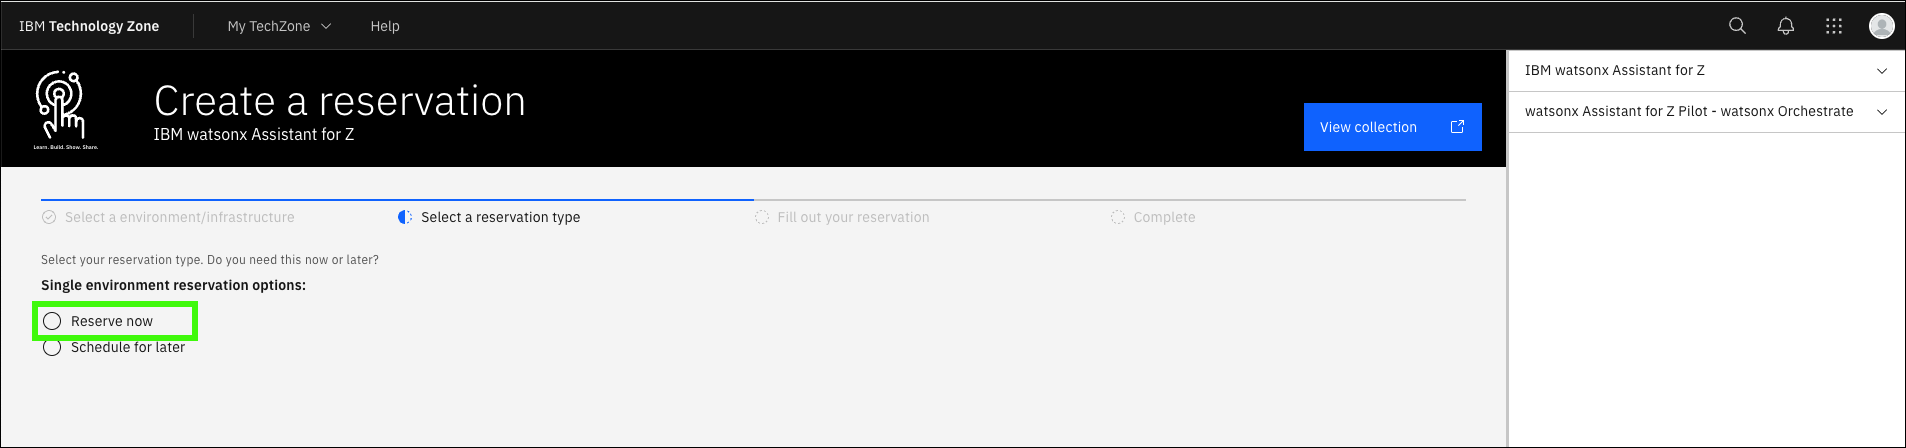
Task: Expand IBM watsonx Assistant for Z section
Action: tap(1706, 71)
